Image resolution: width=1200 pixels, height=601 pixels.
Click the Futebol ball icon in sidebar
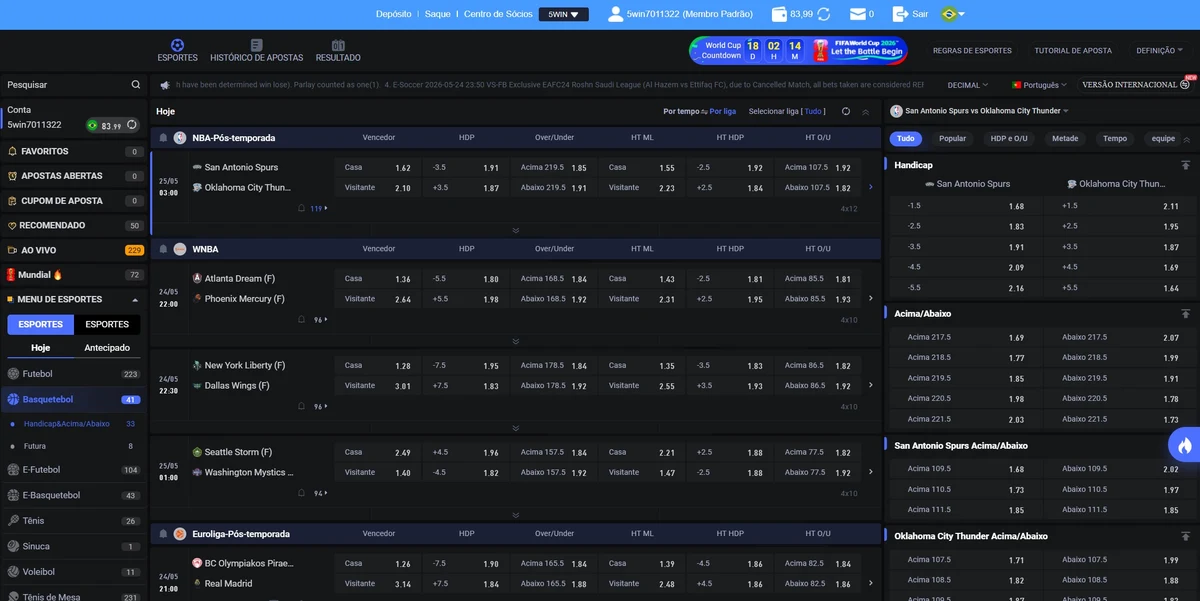click(13, 374)
